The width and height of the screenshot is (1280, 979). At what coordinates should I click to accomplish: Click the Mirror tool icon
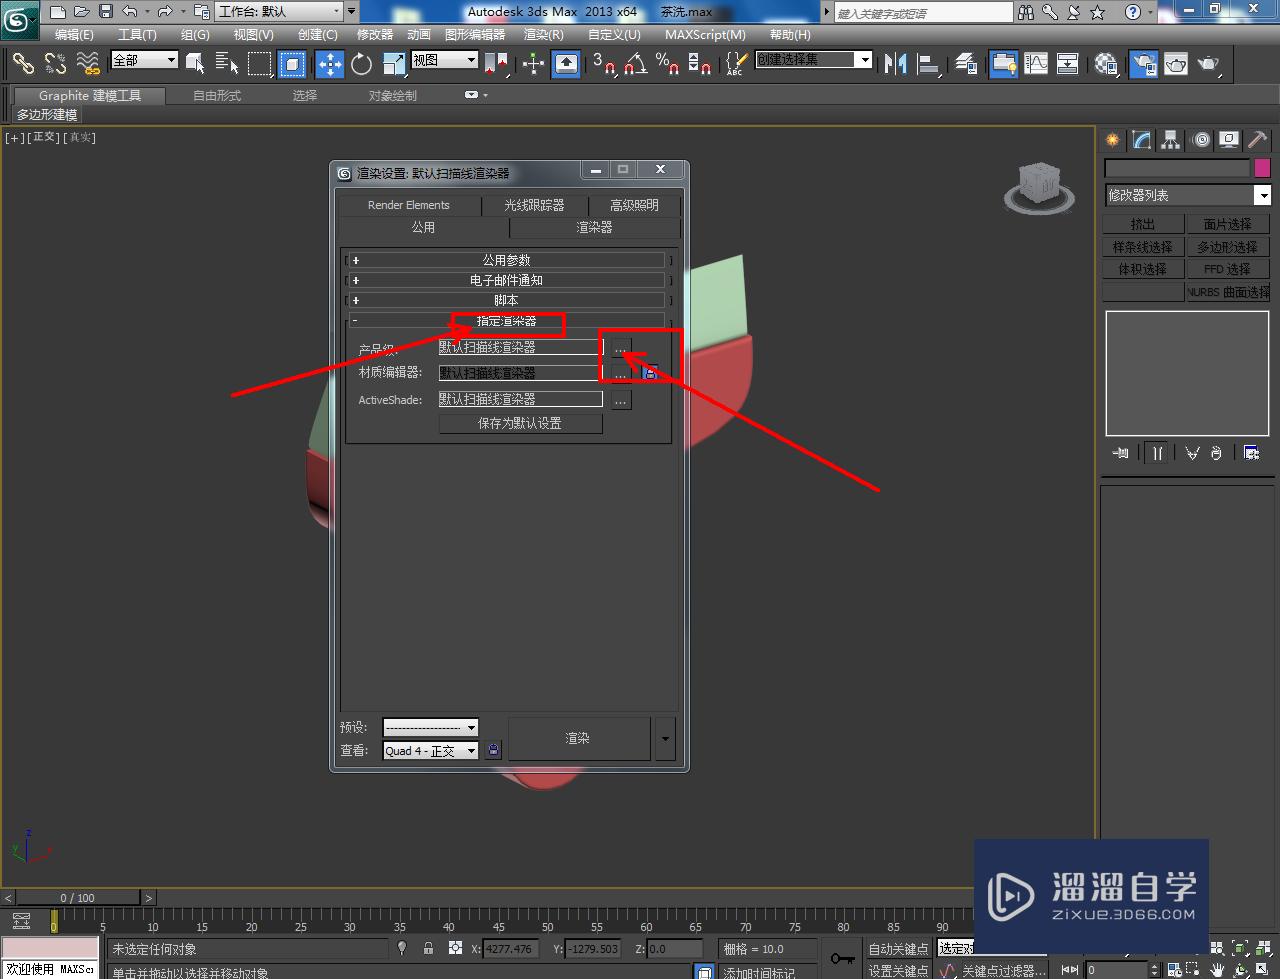[x=896, y=64]
